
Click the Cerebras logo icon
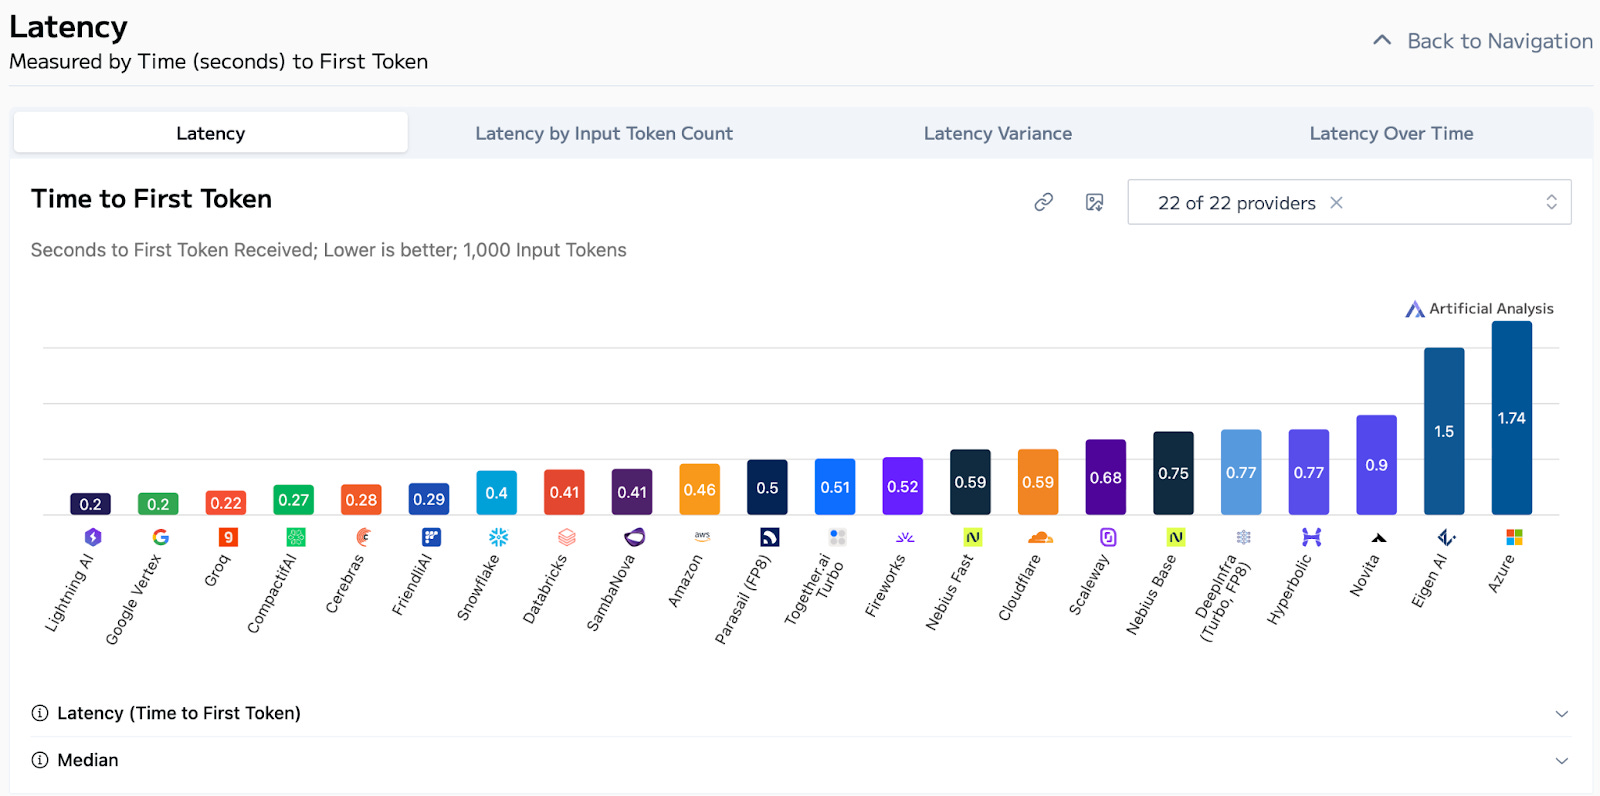[x=363, y=537]
